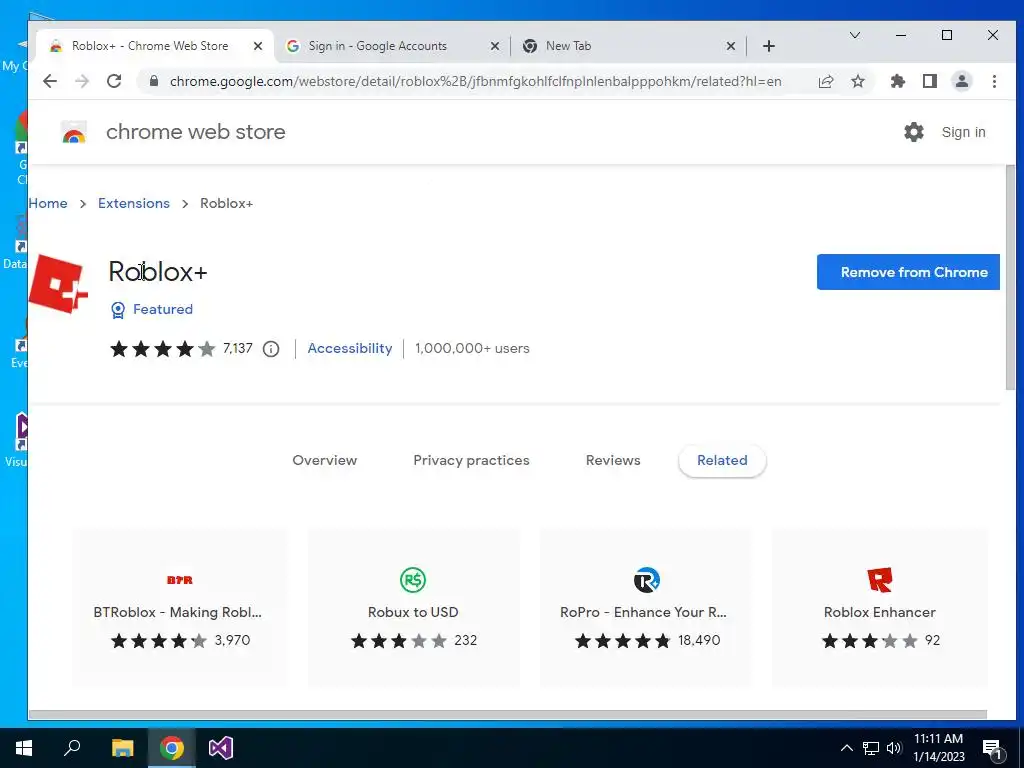The image size is (1024, 768).
Task: Click the RoPro extension icon
Action: pyautogui.click(x=647, y=579)
